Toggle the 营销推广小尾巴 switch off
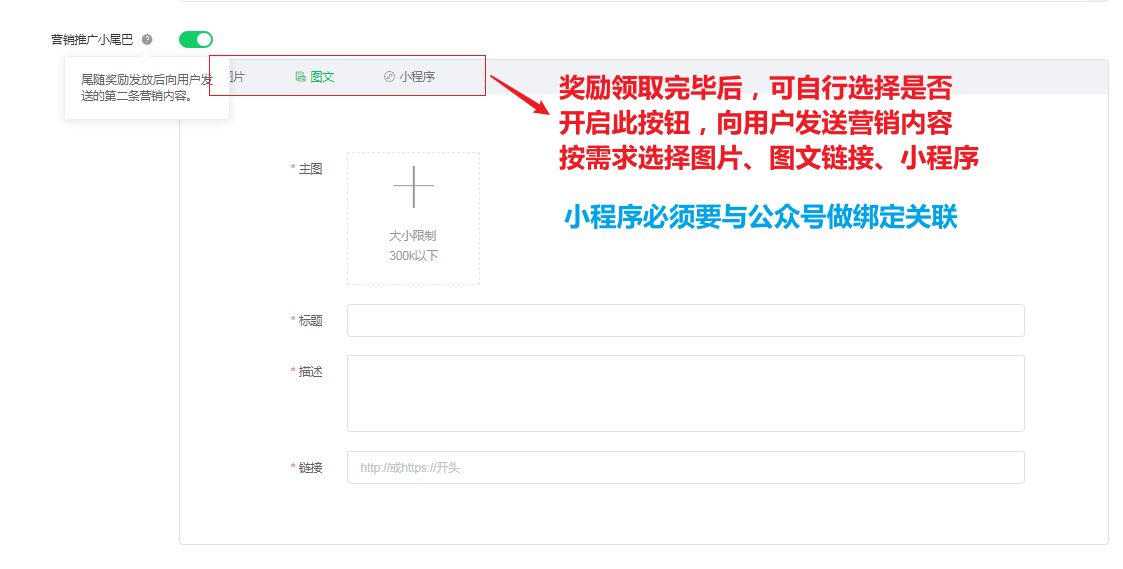Viewport: 1123px width, 569px height. click(196, 39)
